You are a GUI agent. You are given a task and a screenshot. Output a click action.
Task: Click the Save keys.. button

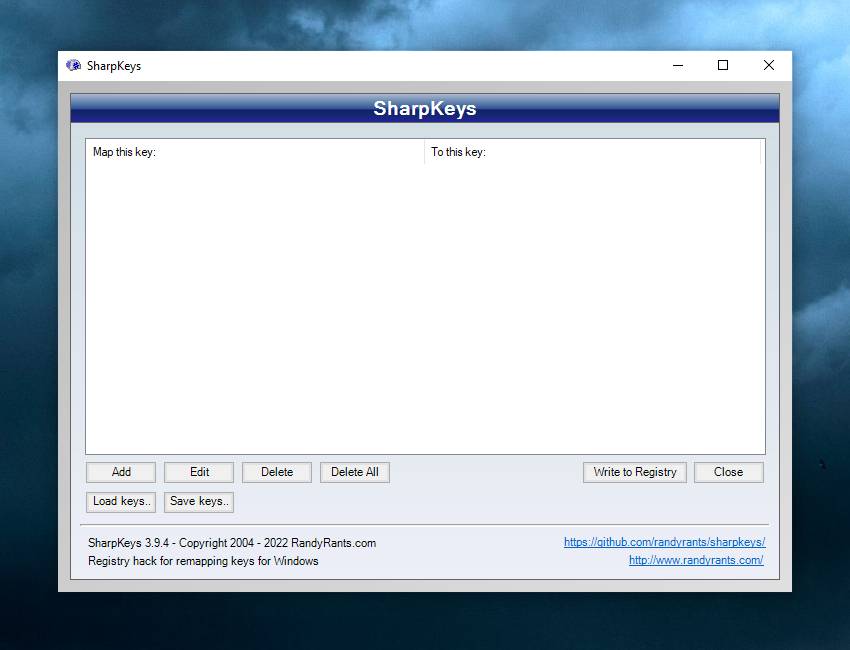tap(199, 501)
